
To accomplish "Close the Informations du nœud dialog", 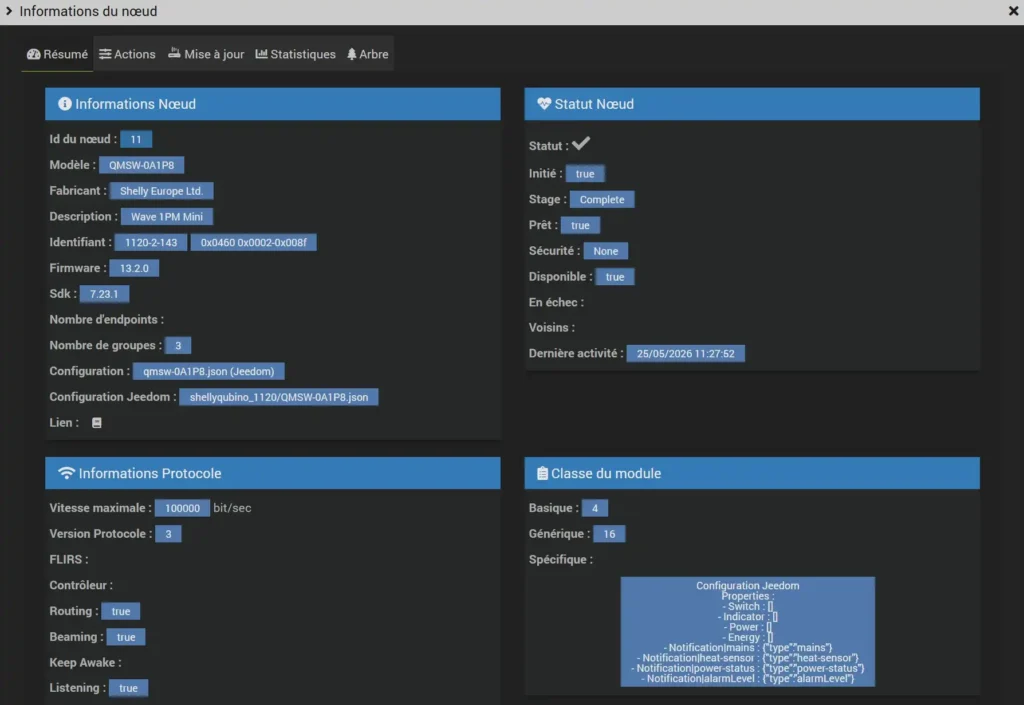I will click(x=1013, y=11).
